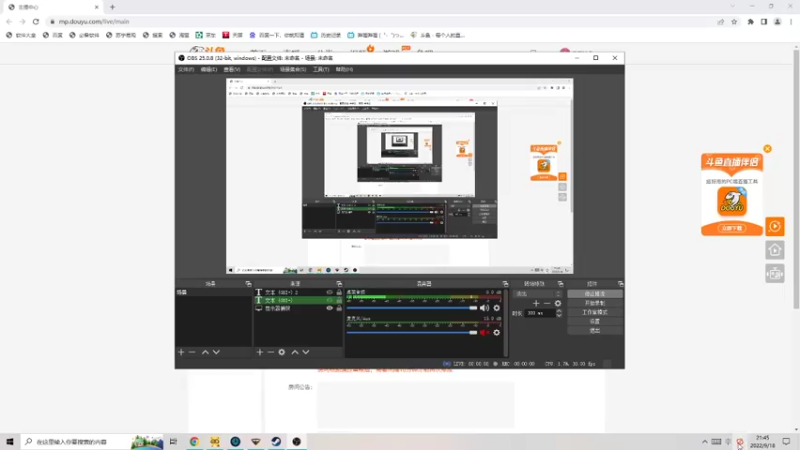Click Douyu sidebar orange play icon
Screen dimensions: 800x450
click(774, 226)
